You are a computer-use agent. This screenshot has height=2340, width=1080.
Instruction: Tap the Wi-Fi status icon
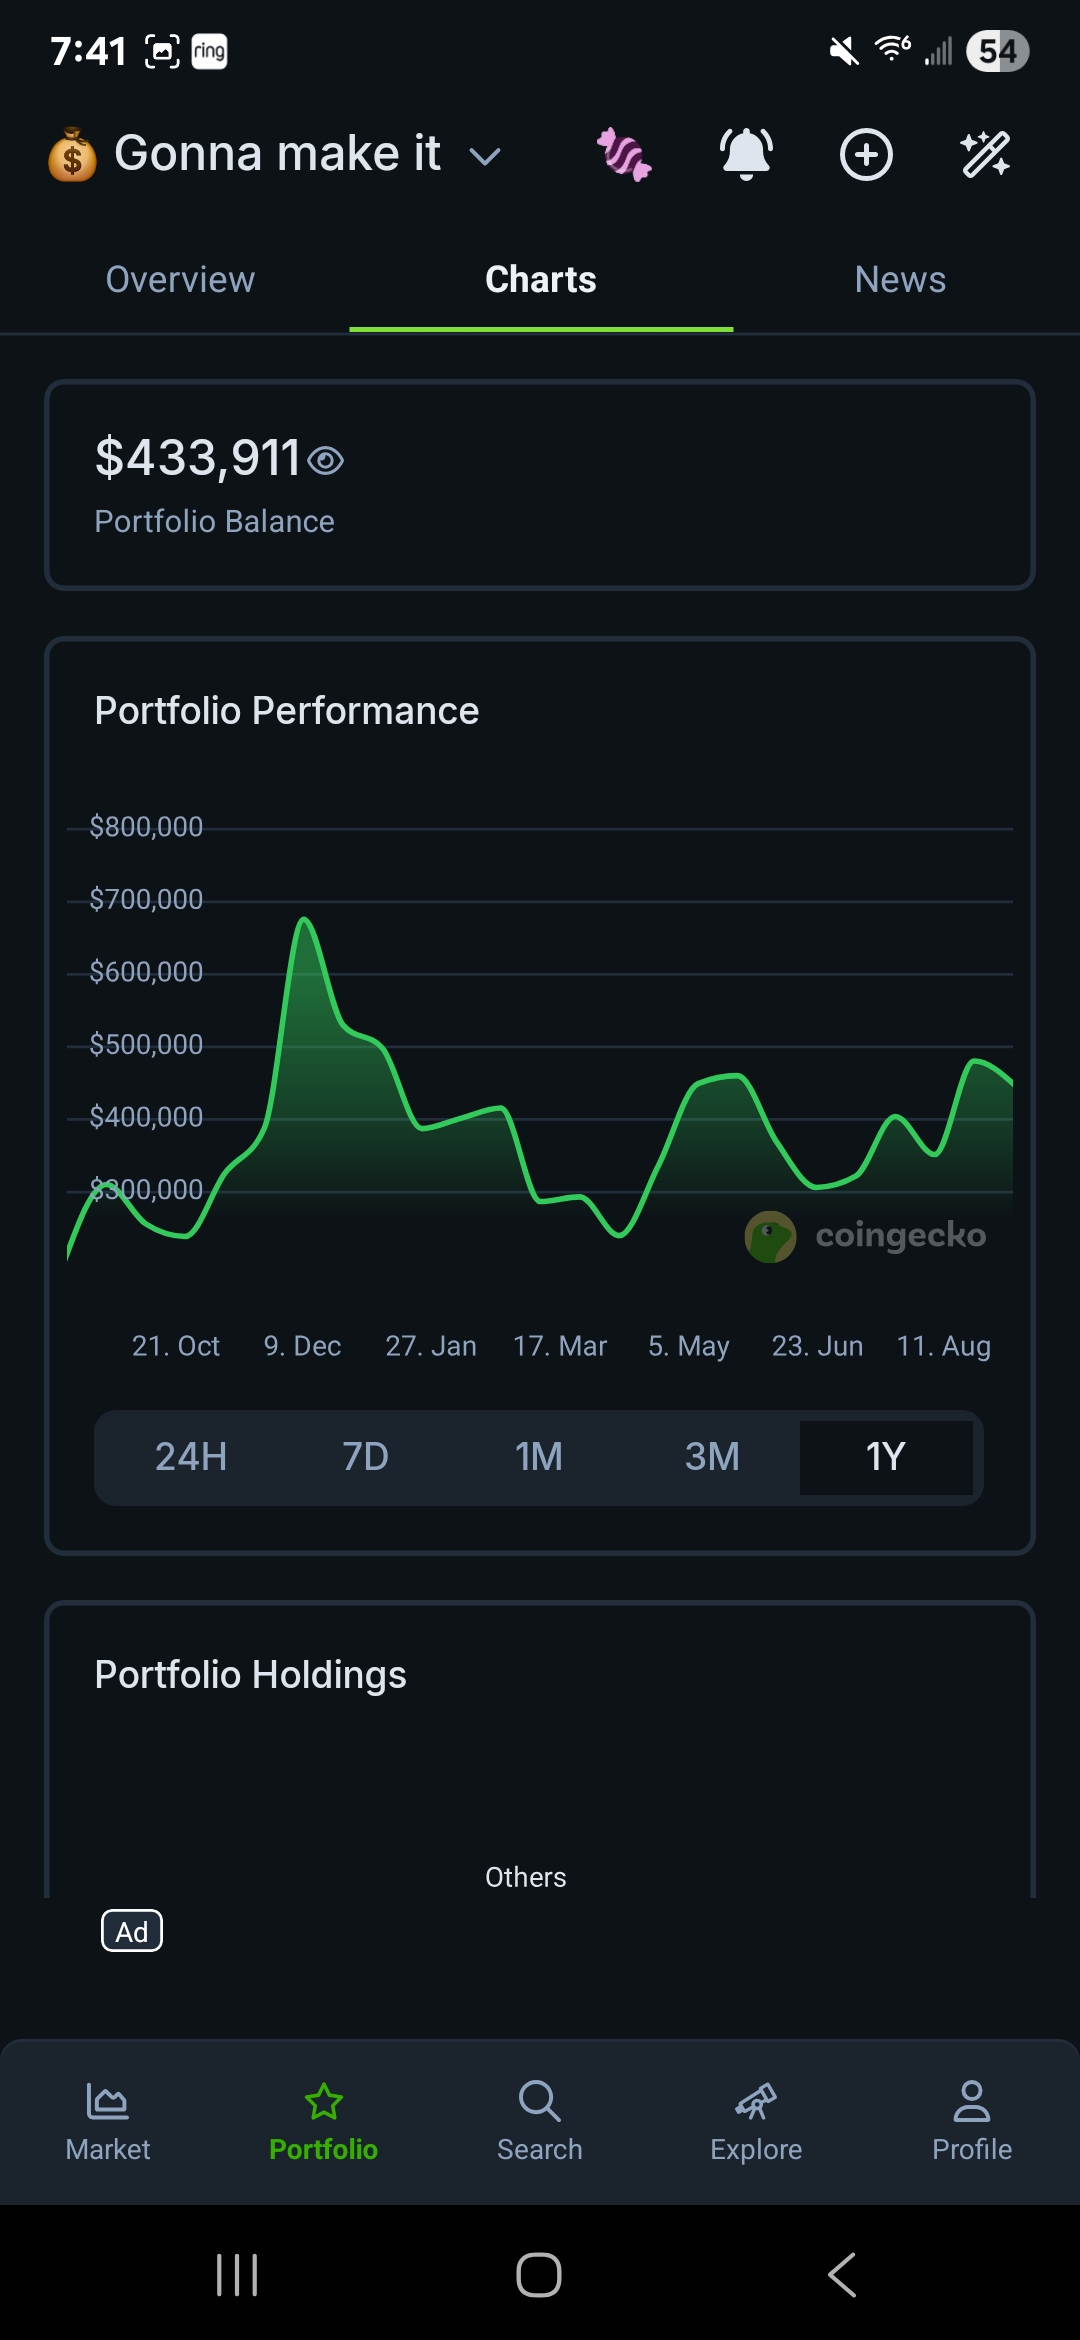pyautogui.click(x=892, y=48)
